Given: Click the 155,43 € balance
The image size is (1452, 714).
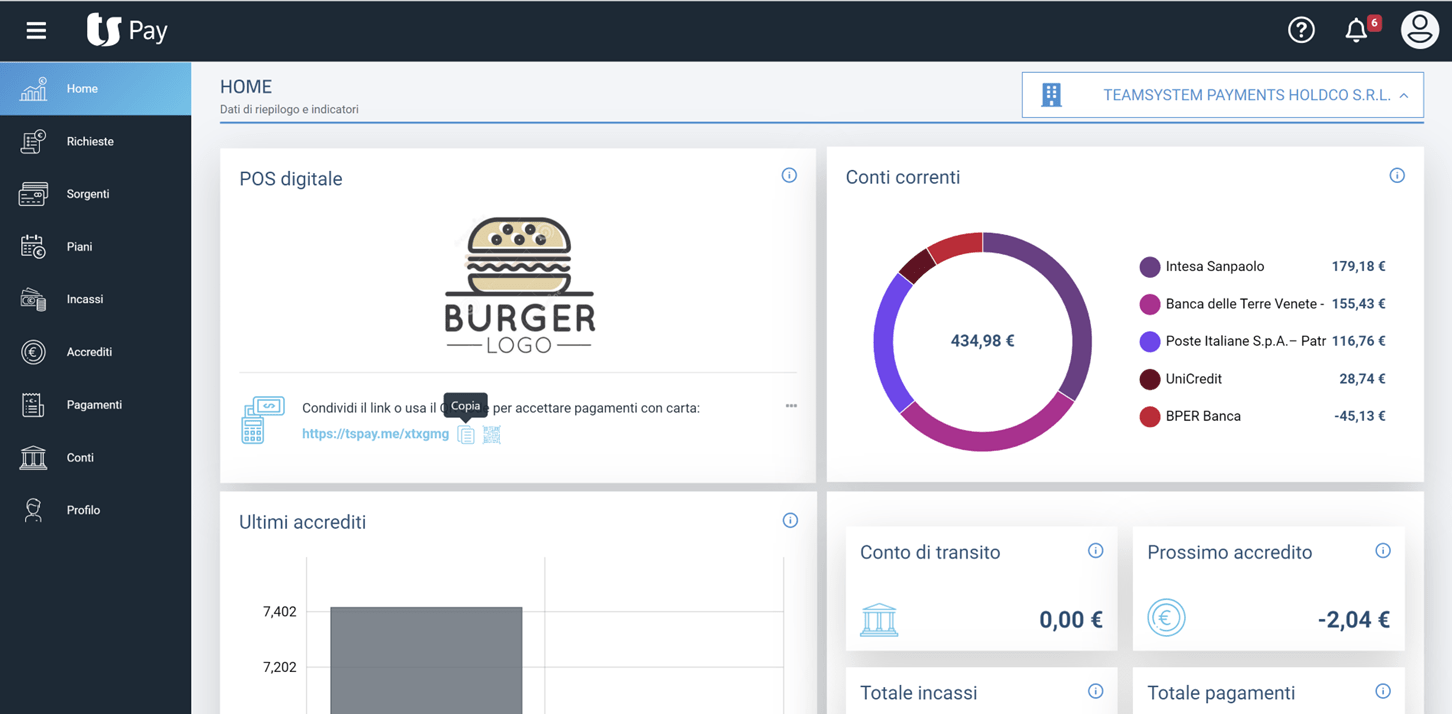Looking at the screenshot, I should point(1358,304).
